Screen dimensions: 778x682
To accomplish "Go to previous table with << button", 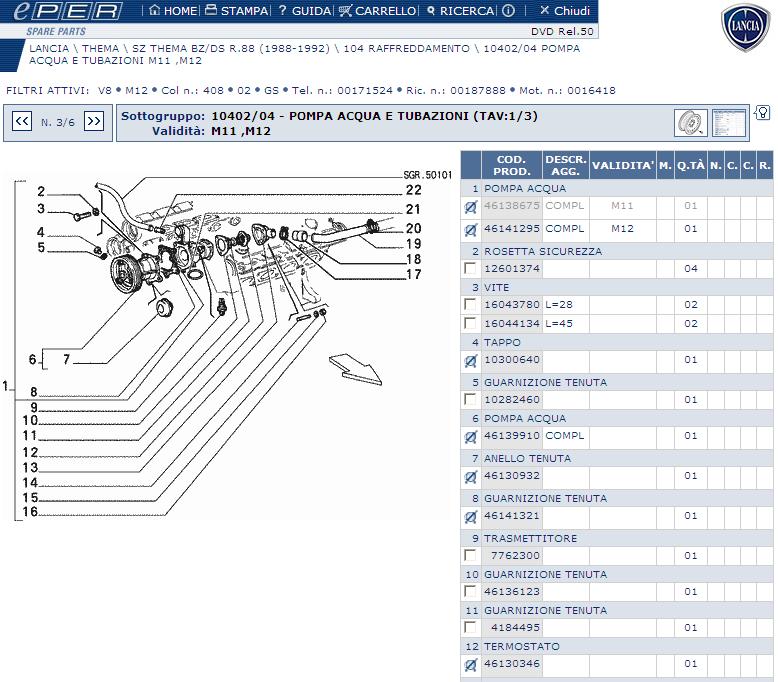I will click(22, 121).
